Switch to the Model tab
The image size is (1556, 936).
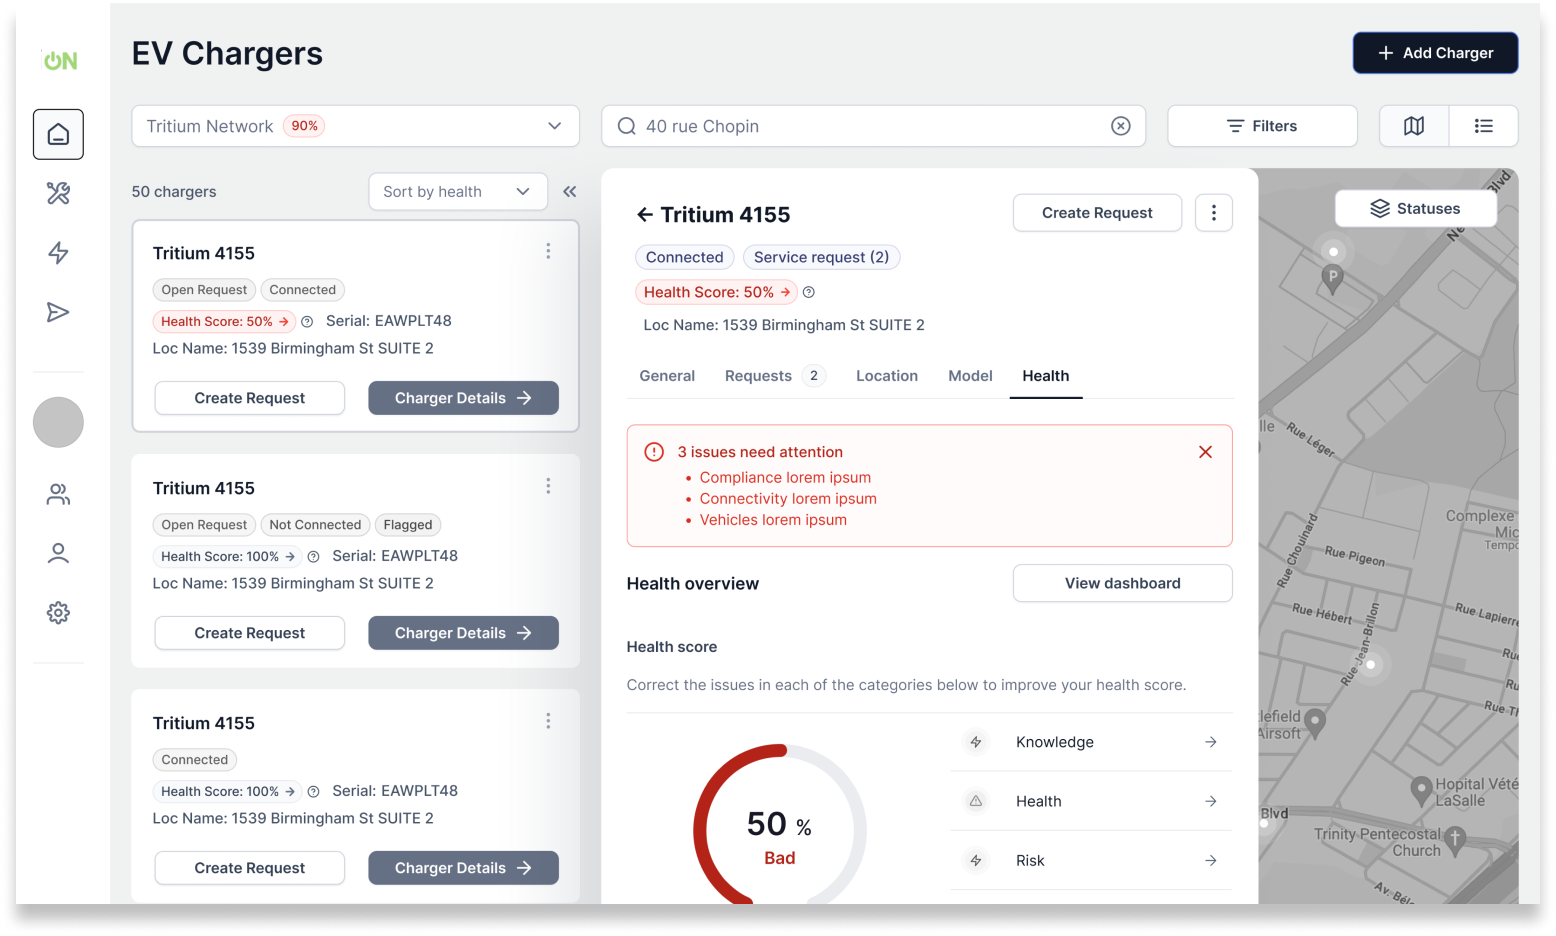point(970,376)
